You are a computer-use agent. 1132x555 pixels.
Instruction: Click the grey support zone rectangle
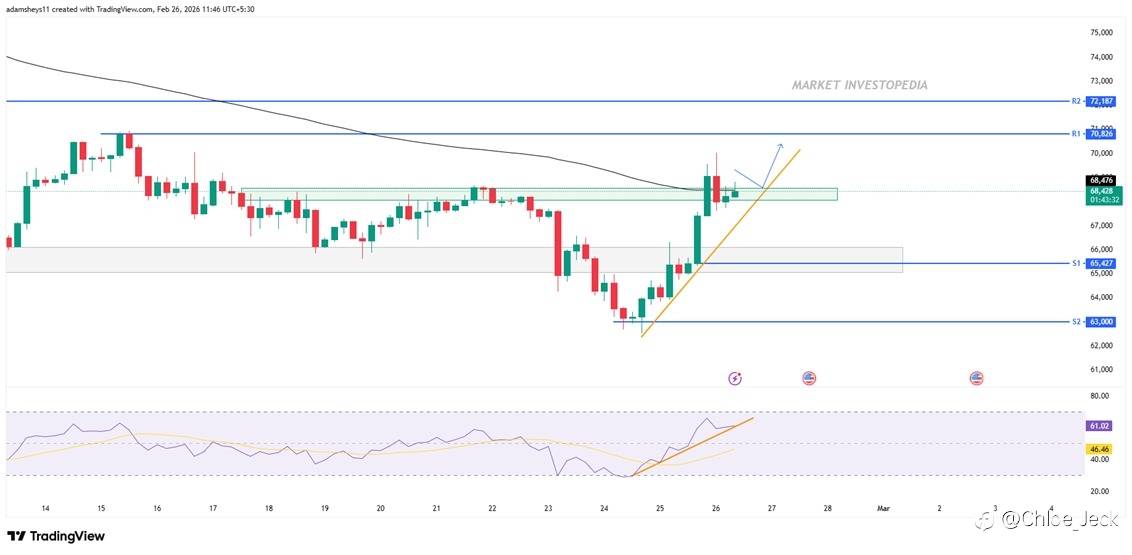click(x=454, y=260)
